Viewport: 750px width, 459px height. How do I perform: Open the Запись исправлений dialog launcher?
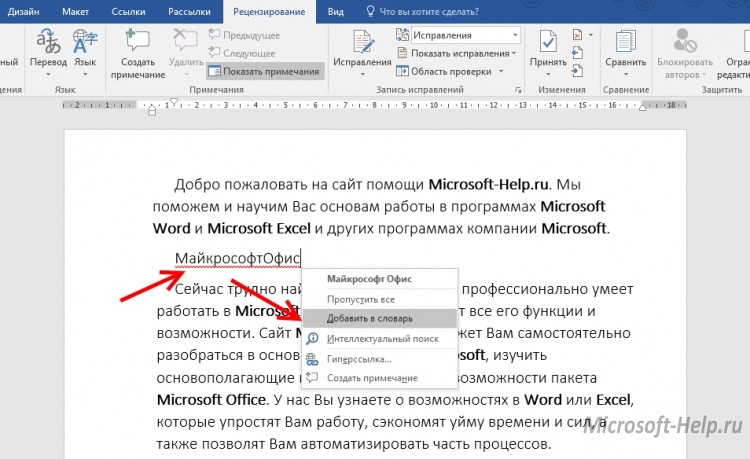(518, 90)
